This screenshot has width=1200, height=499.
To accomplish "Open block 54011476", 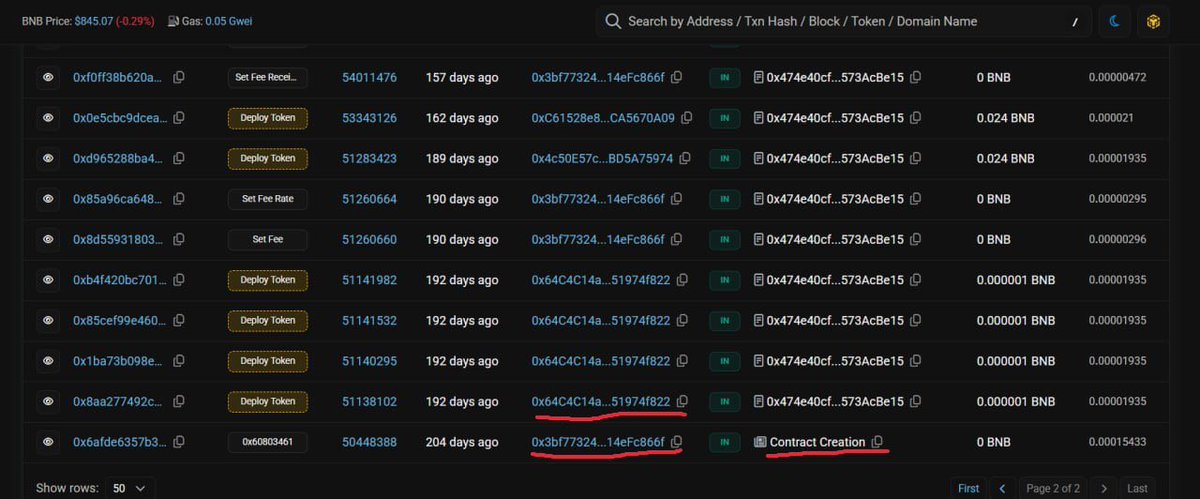I will tap(369, 77).
